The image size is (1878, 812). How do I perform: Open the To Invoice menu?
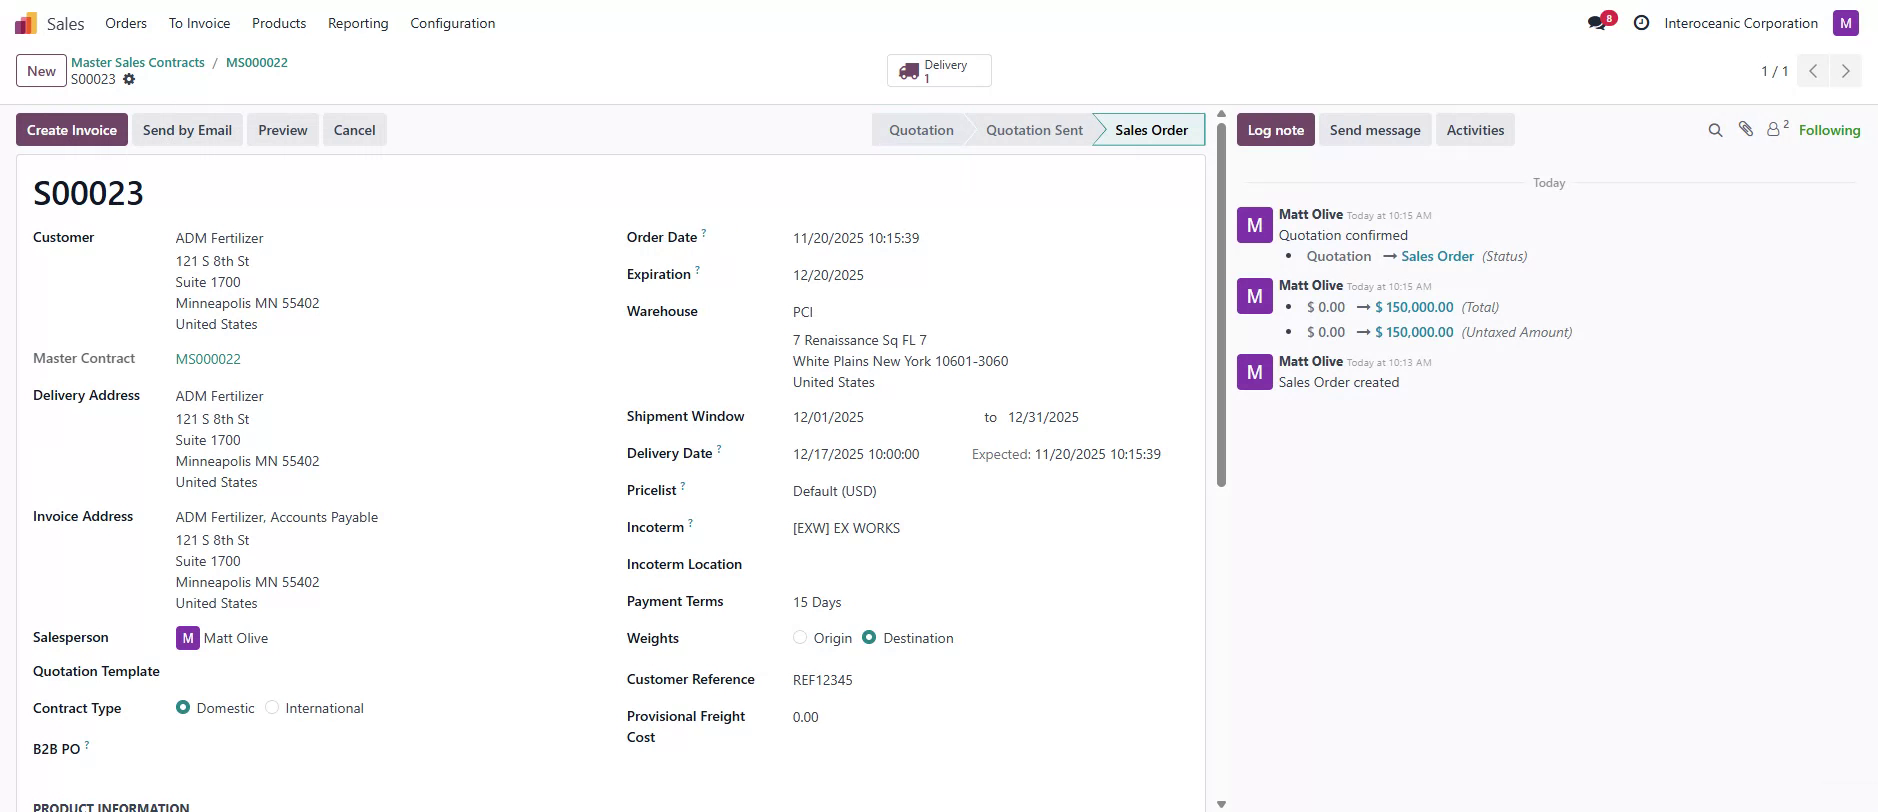coord(199,23)
